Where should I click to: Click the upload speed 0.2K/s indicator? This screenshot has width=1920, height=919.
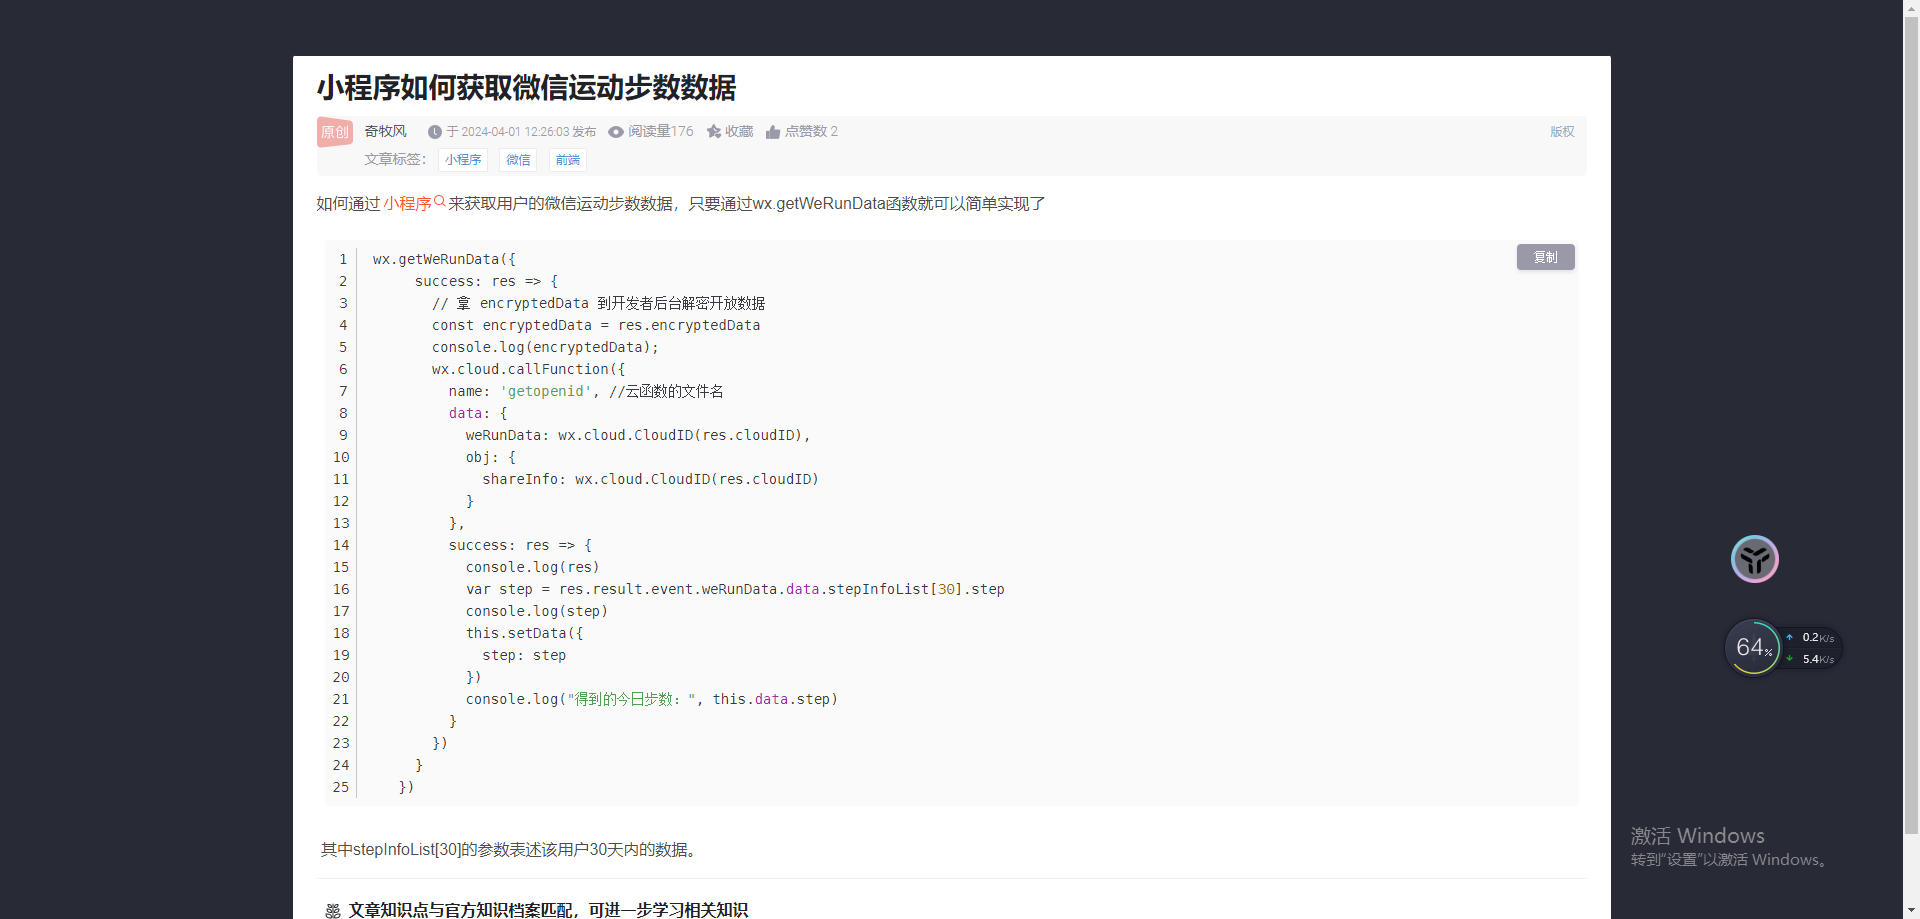[x=1811, y=637]
